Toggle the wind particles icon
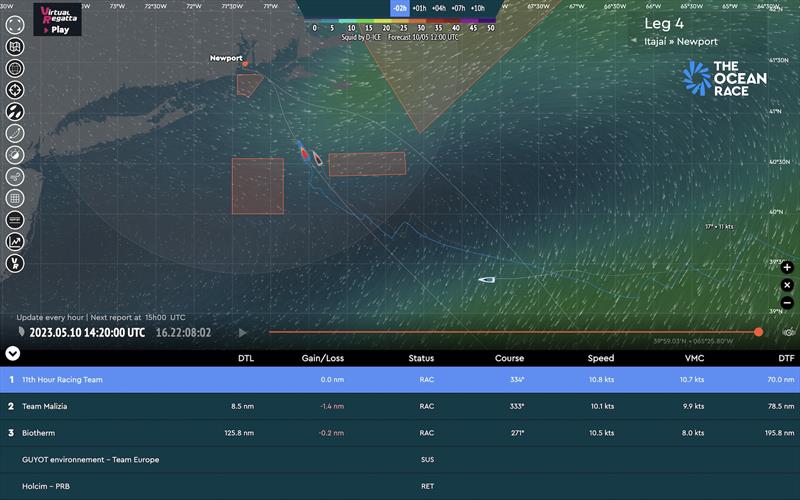This screenshot has height=500, width=800. [x=15, y=177]
